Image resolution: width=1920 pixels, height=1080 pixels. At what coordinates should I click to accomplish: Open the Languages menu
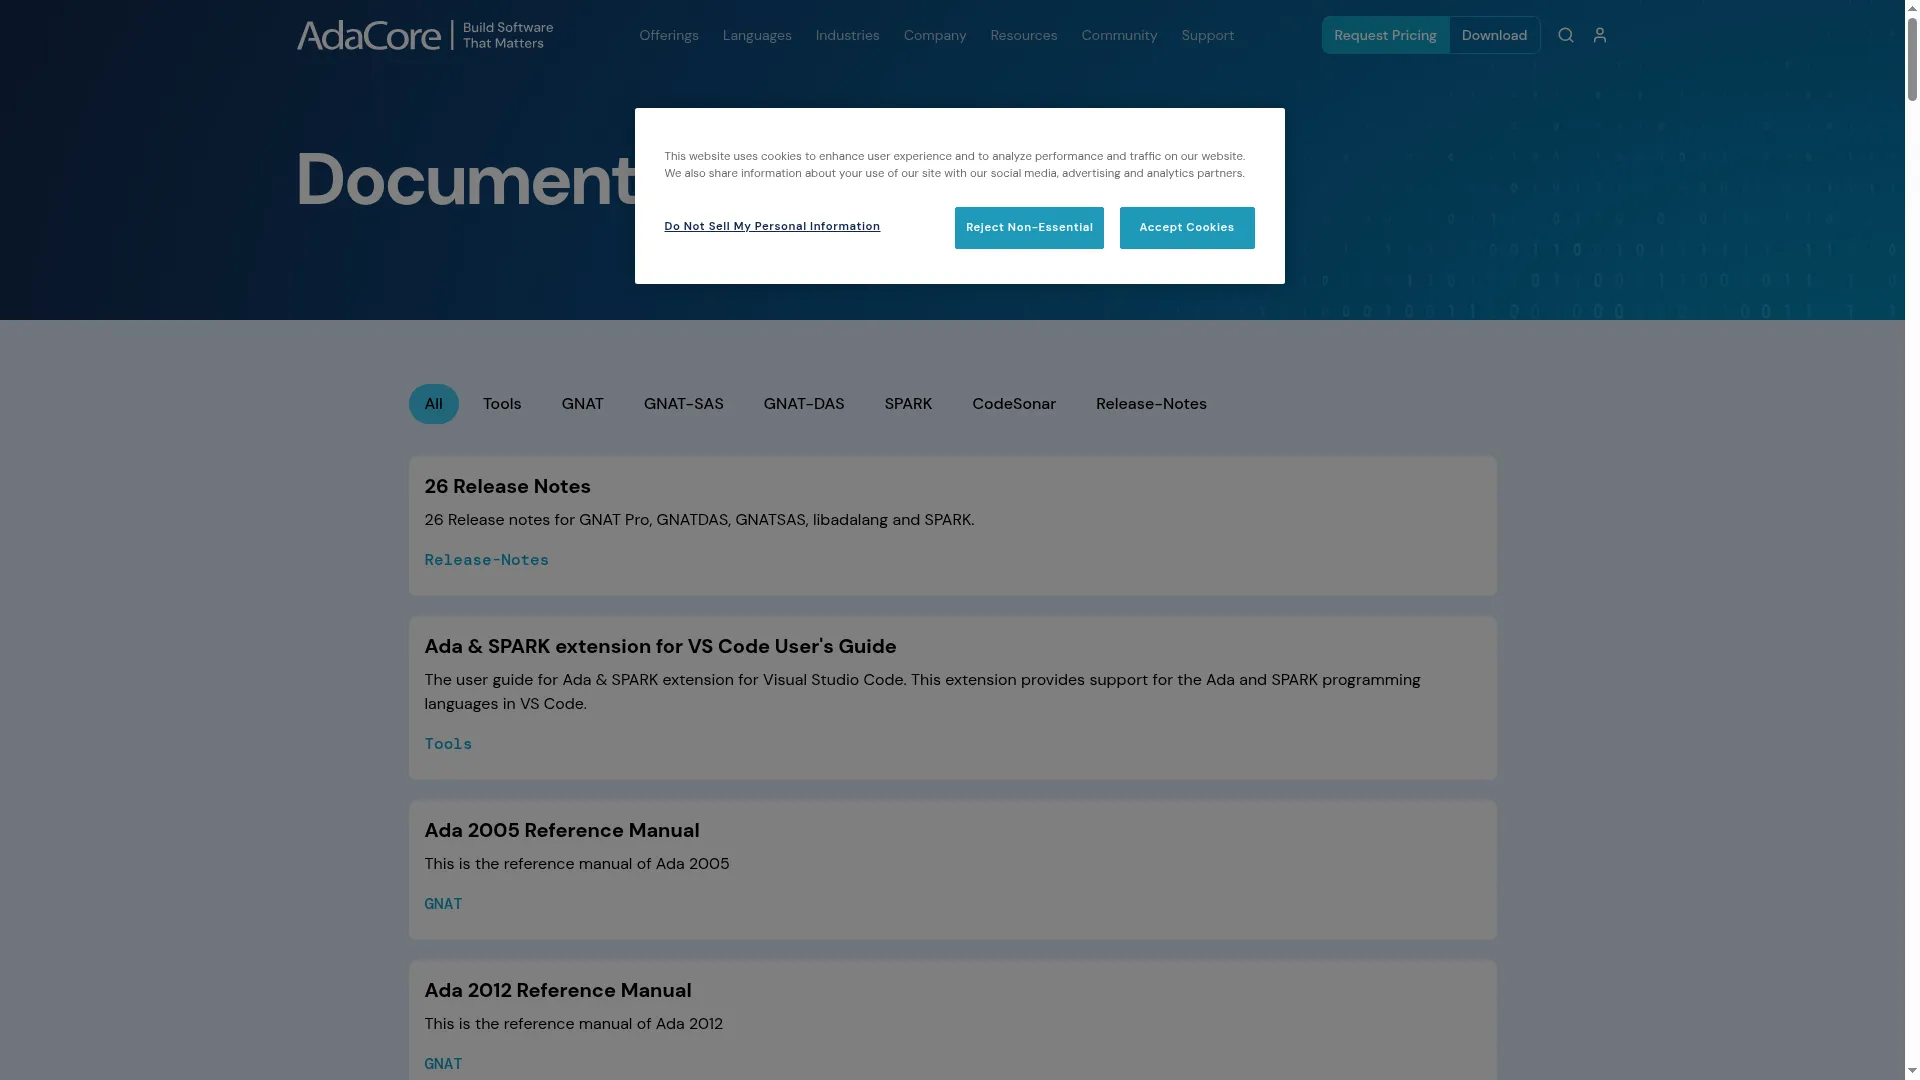coord(757,35)
